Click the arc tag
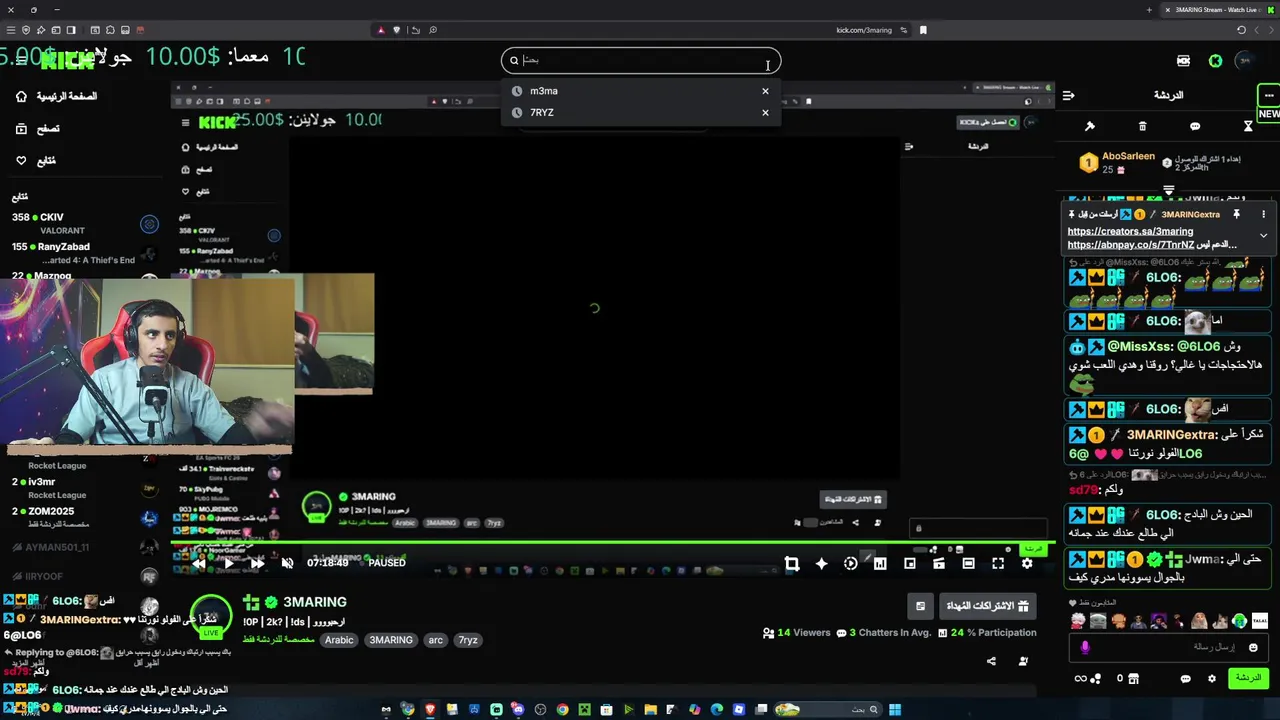 (x=435, y=640)
